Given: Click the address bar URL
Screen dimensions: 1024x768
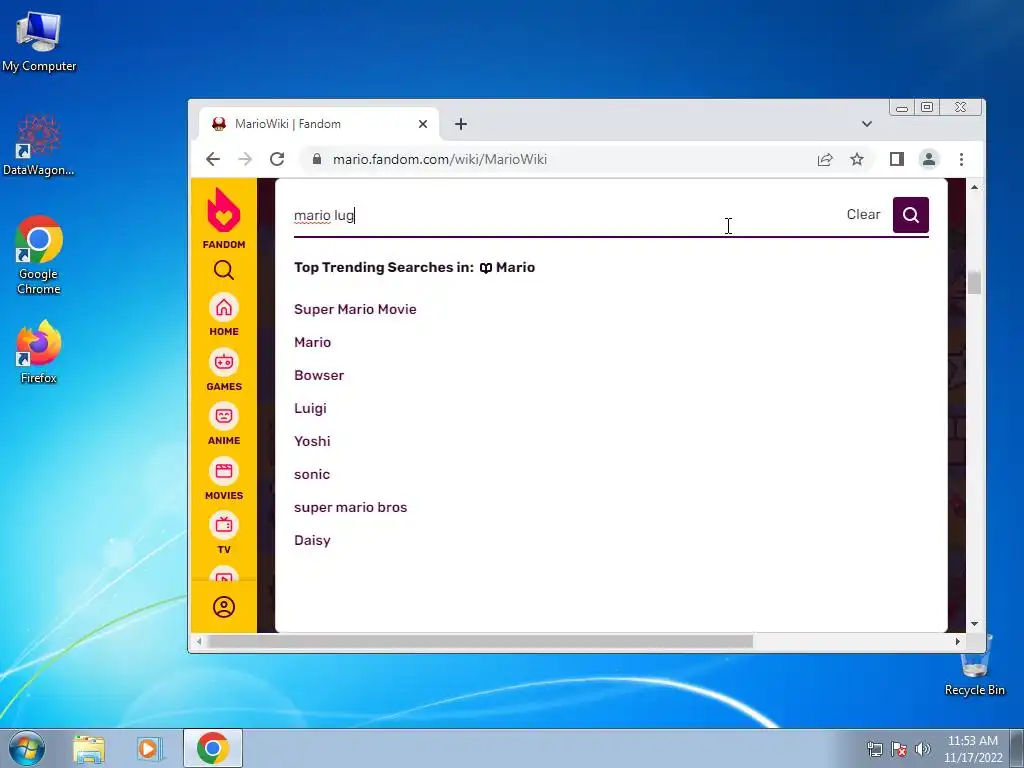Looking at the screenshot, I should [440, 159].
